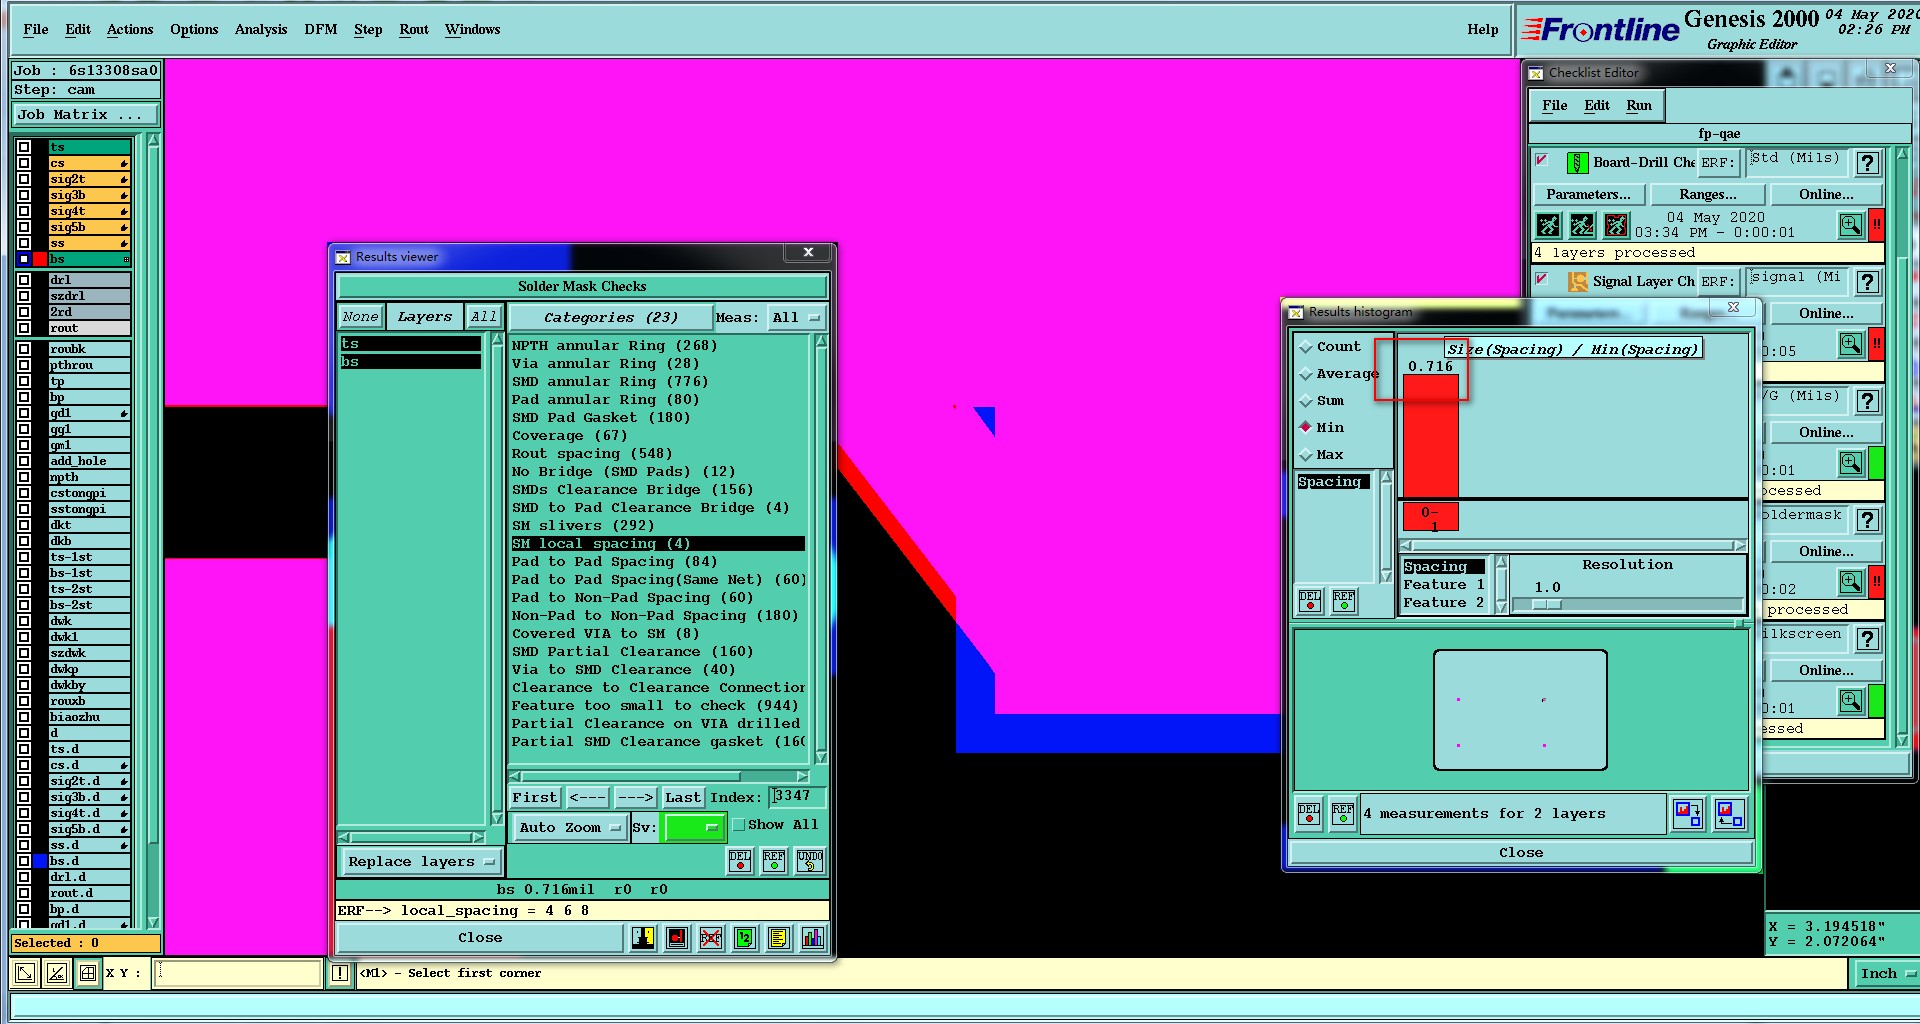Click the Ranges... button
Image resolution: width=1920 pixels, height=1024 pixels.
point(1708,194)
